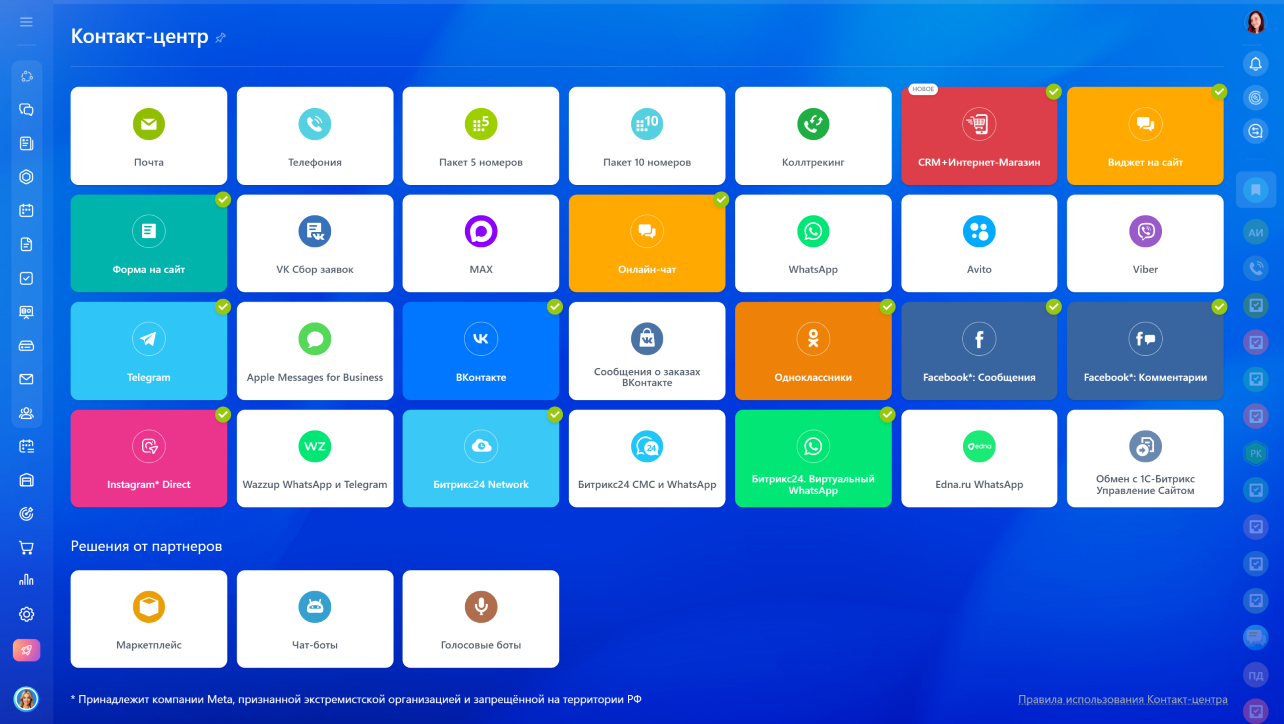Viewport: 1284px width, 724px height.
Task: Open the connected Онлайн-чат tile
Action: tap(646, 243)
